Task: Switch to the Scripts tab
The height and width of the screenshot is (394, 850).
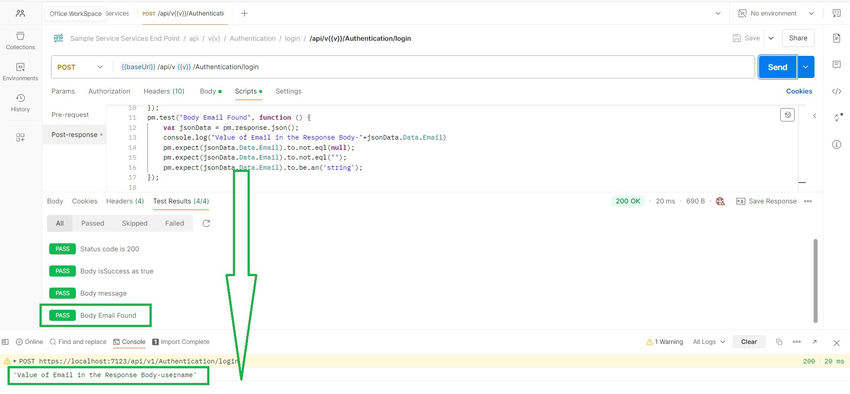Action: tap(248, 91)
